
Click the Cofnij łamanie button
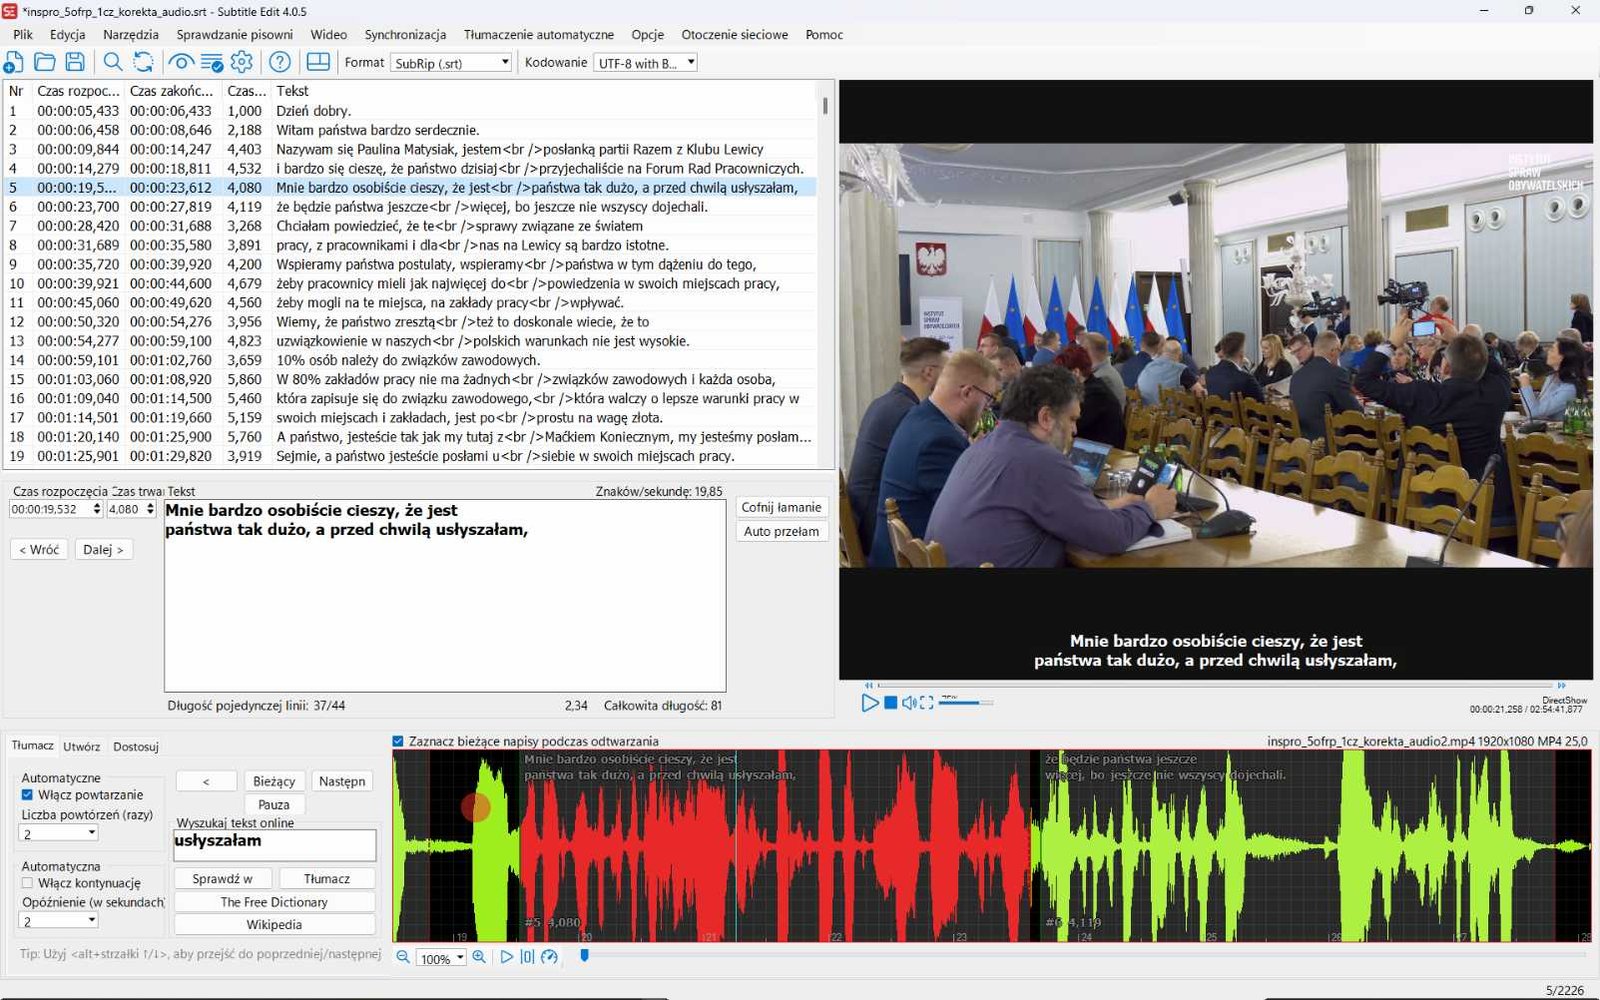coord(781,508)
